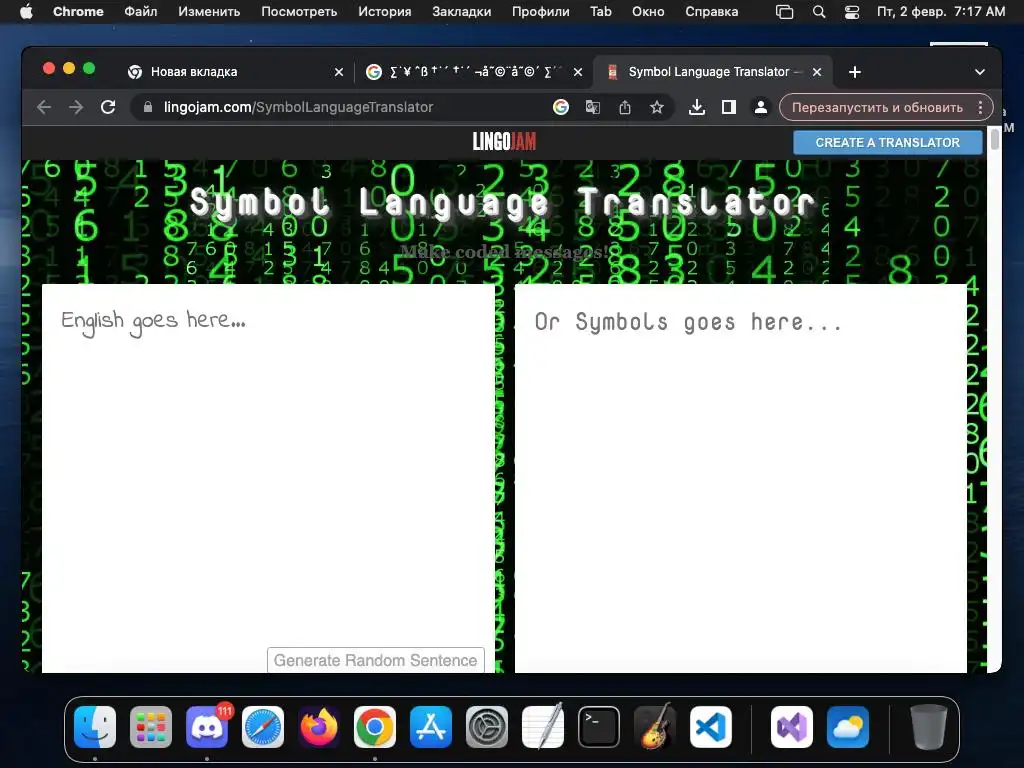Open Spotlight search icon
1024x768 pixels.
click(x=818, y=12)
